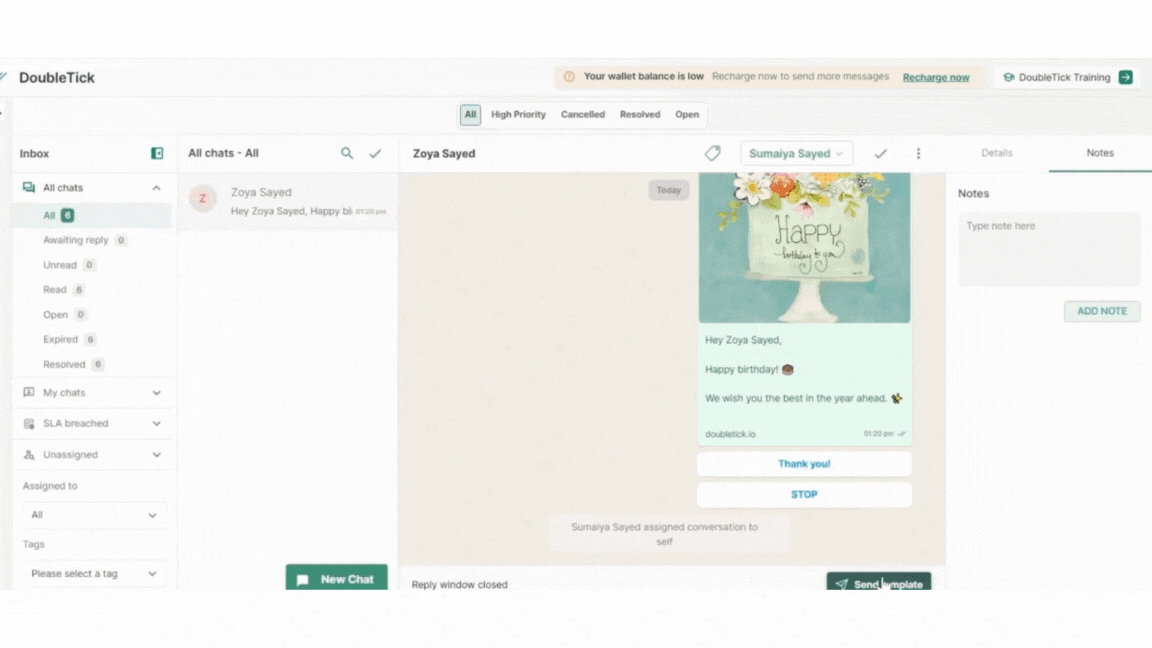Click Zoya Sayed's avatar in chat list
This screenshot has width=1152, height=648.
point(203,198)
